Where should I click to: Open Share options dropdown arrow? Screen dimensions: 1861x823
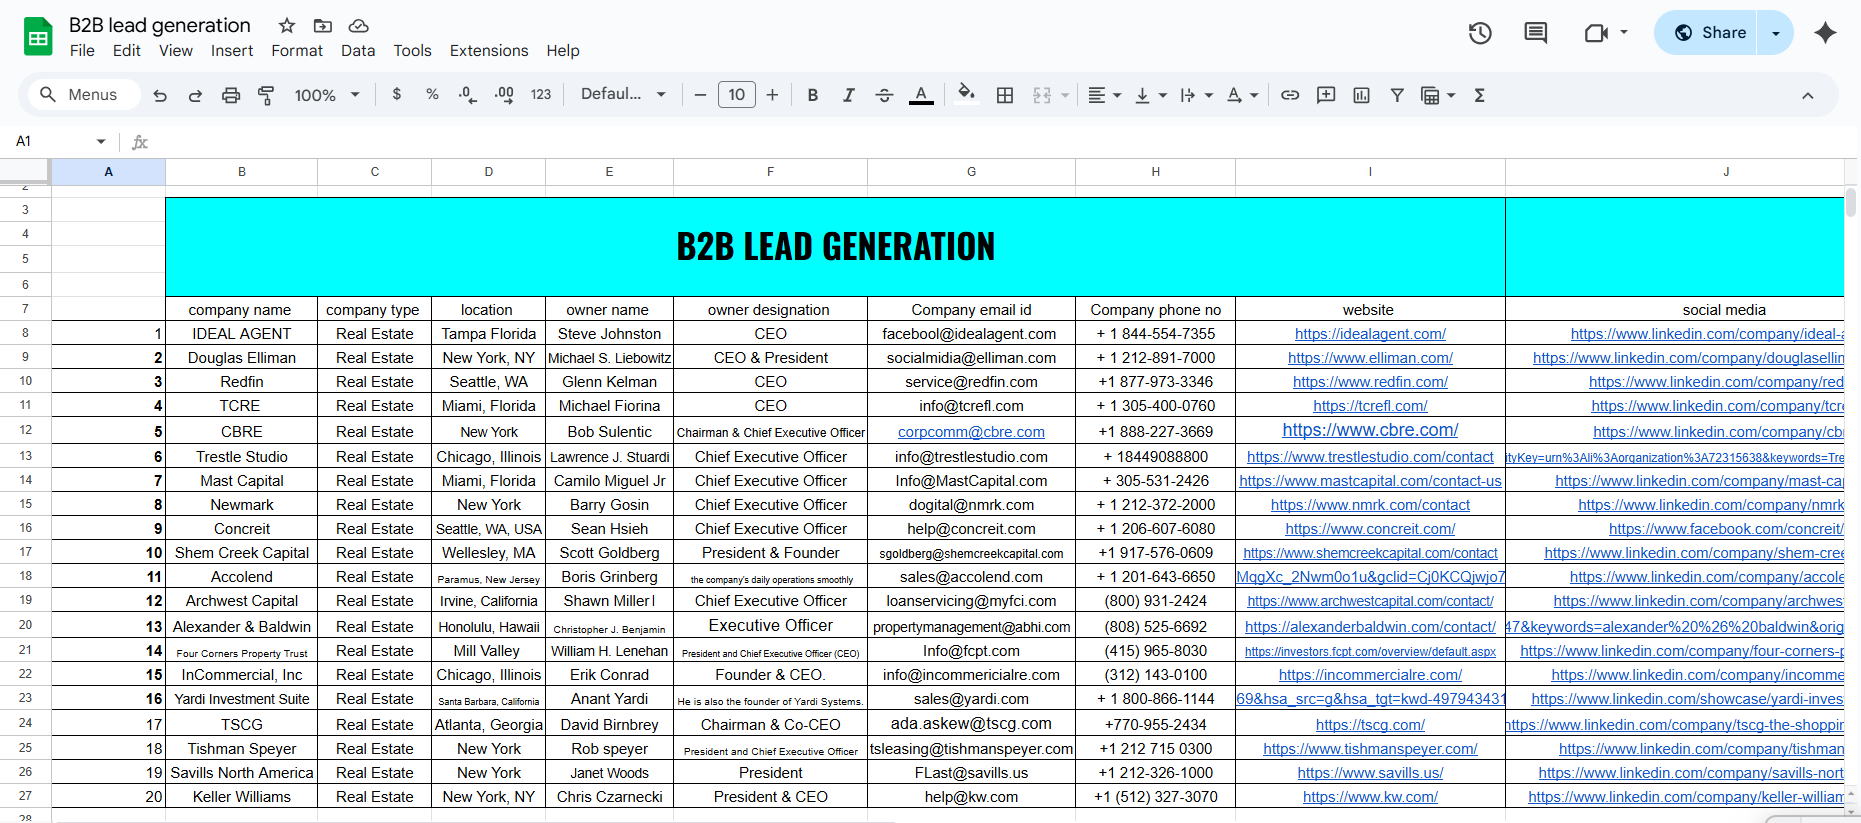pyautogui.click(x=1776, y=33)
